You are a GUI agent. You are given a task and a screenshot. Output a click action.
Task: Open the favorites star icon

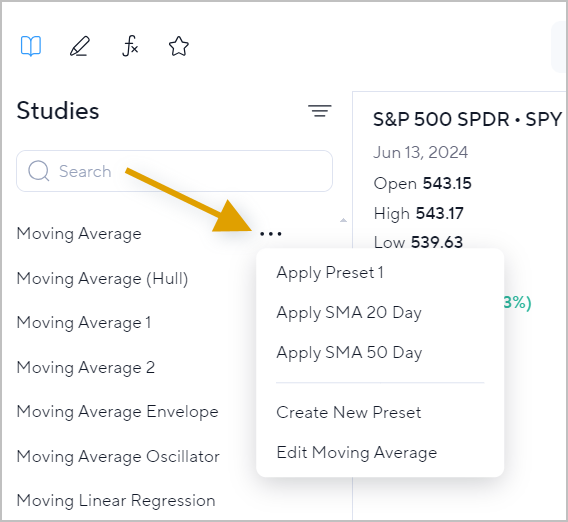click(179, 46)
